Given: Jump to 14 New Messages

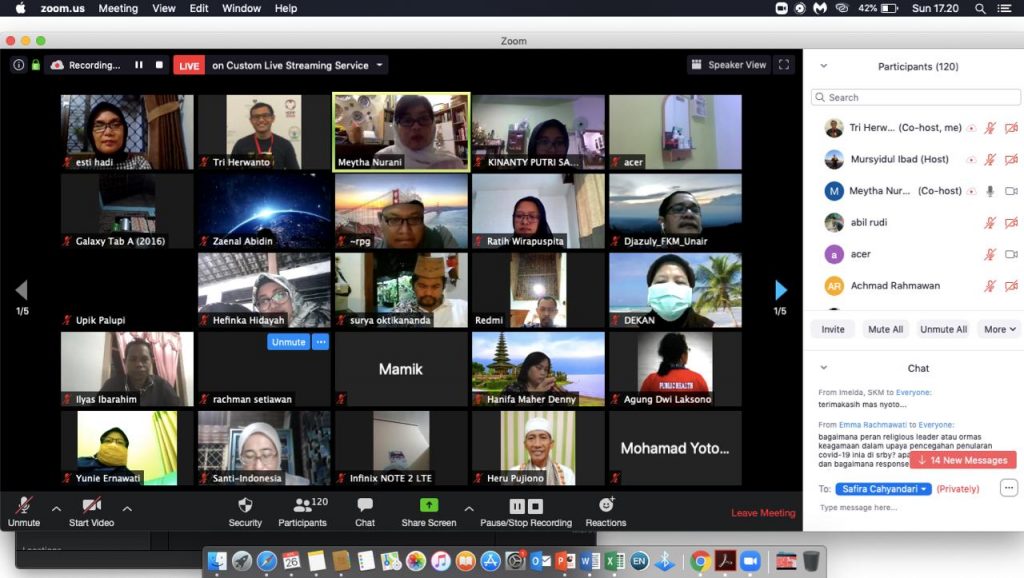Looking at the screenshot, I should tap(963, 460).
